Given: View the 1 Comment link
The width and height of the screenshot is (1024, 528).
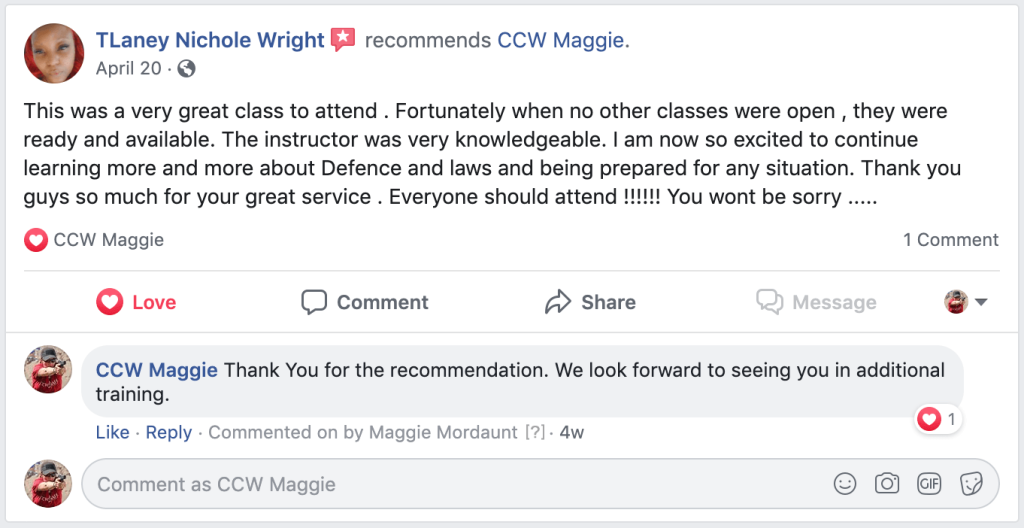Looking at the screenshot, I should click(x=950, y=240).
